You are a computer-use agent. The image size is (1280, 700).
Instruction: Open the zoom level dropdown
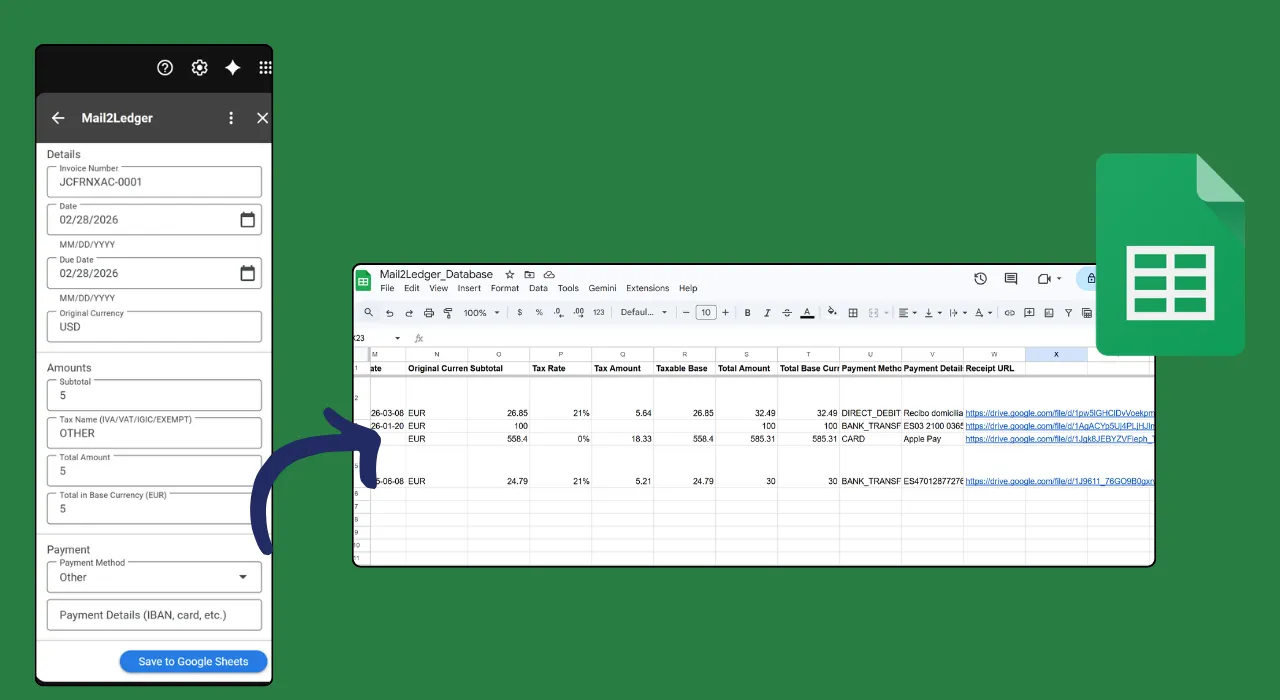tap(480, 312)
